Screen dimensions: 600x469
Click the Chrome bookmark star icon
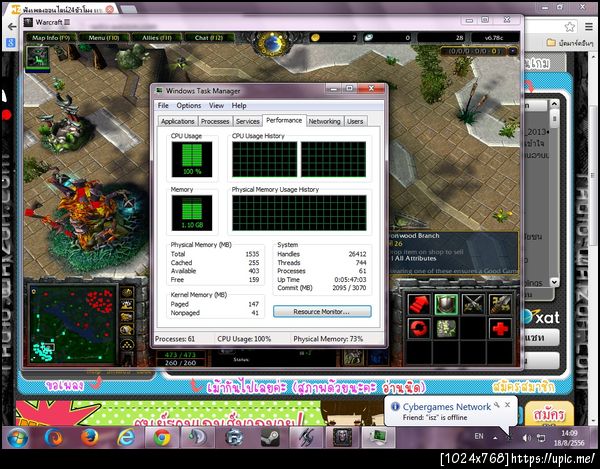[569, 26]
